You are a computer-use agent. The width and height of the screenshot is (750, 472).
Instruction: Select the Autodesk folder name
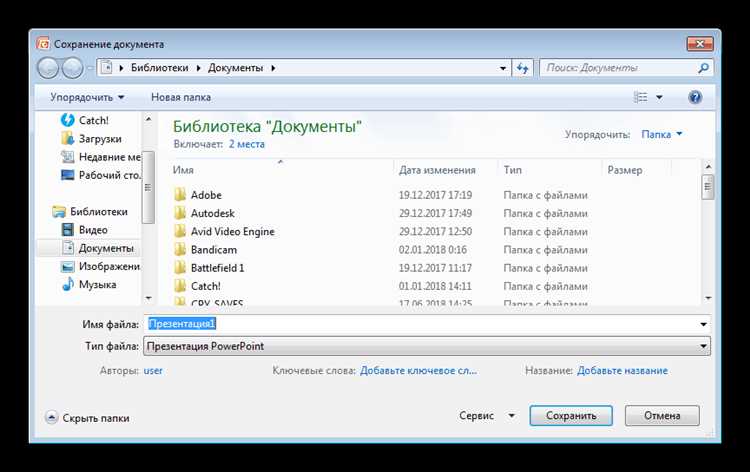click(x=212, y=213)
